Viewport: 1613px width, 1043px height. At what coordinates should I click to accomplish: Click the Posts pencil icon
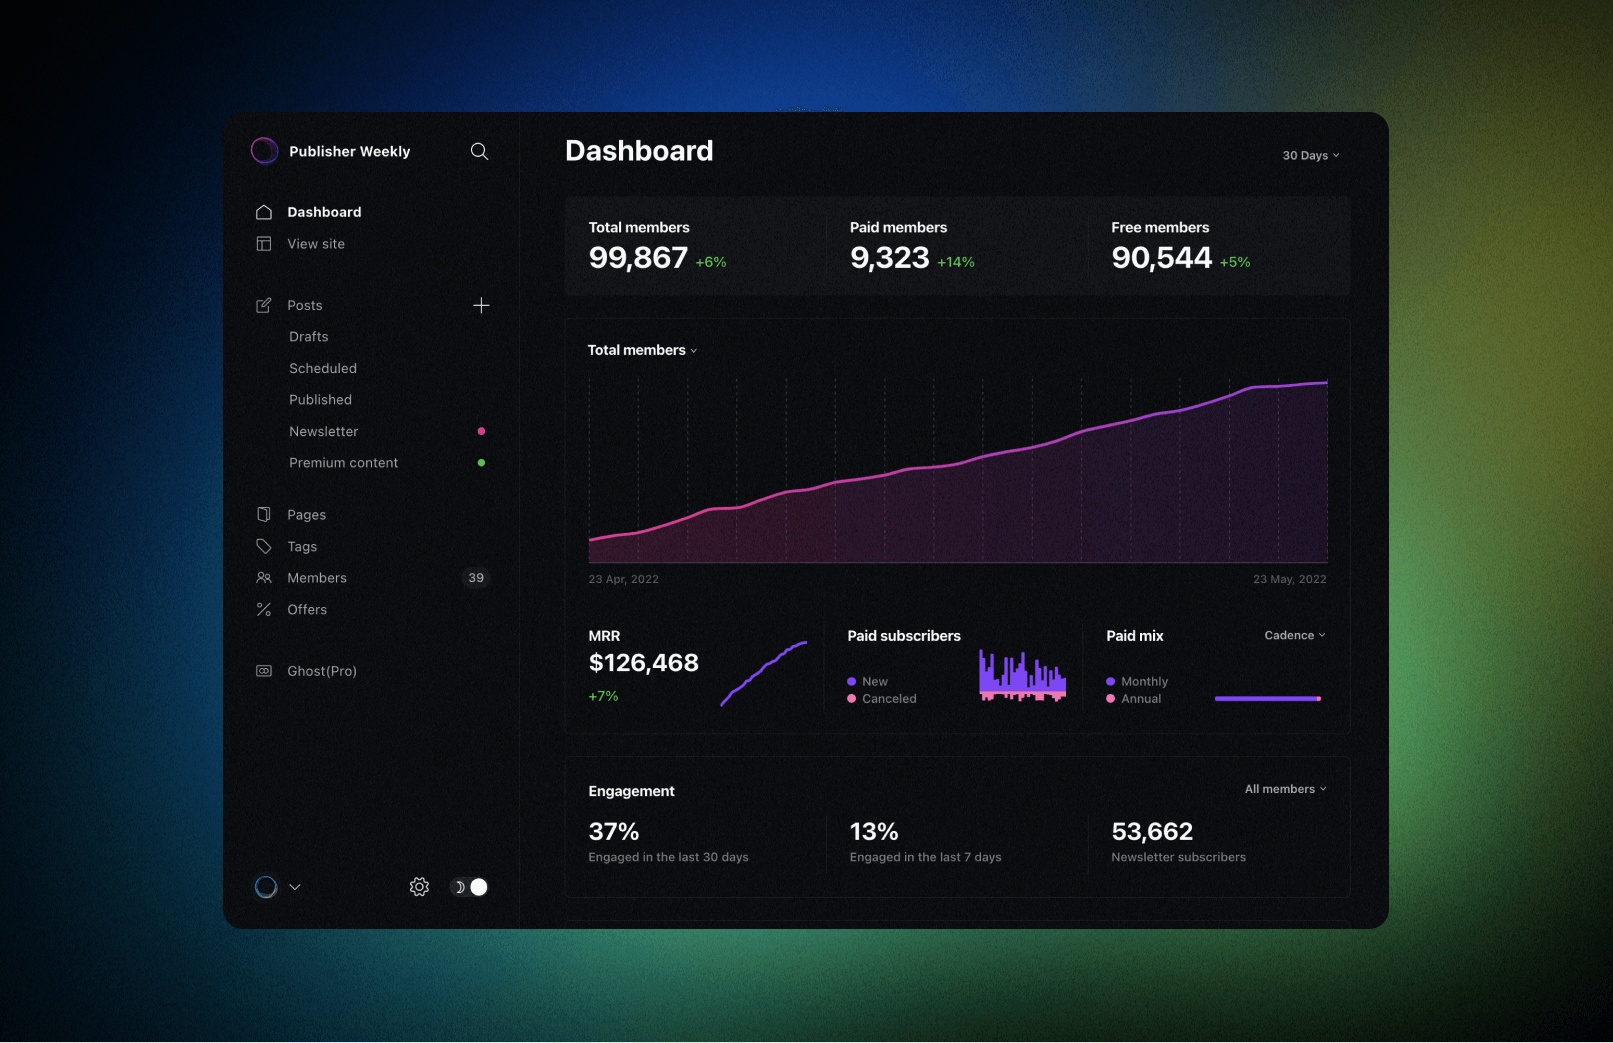click(x=264, y=305)
